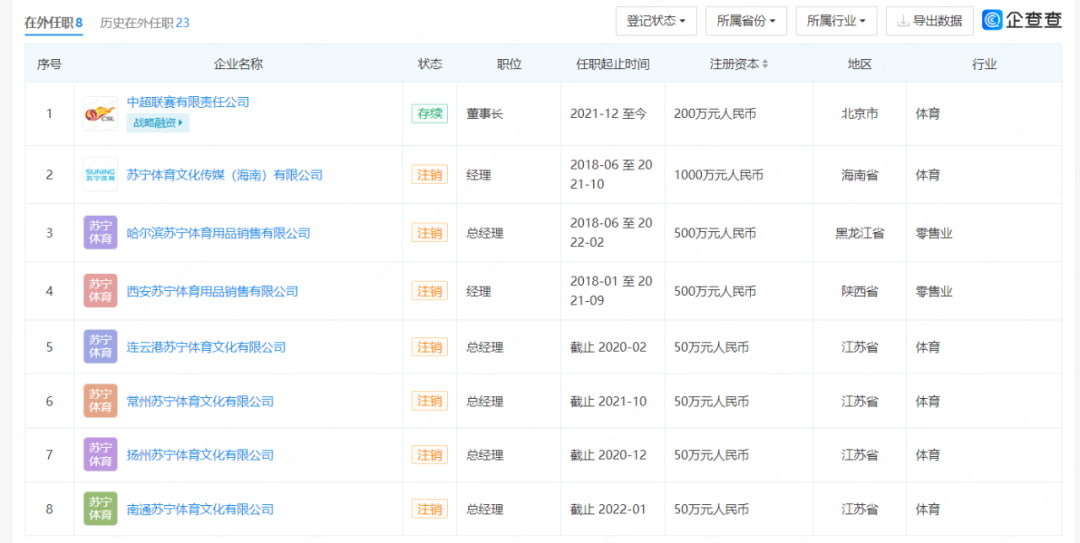The height and width of the screenshot is (543, 1080).
Task: Click the 陕西省 region cell
Action: pos(860,291)
